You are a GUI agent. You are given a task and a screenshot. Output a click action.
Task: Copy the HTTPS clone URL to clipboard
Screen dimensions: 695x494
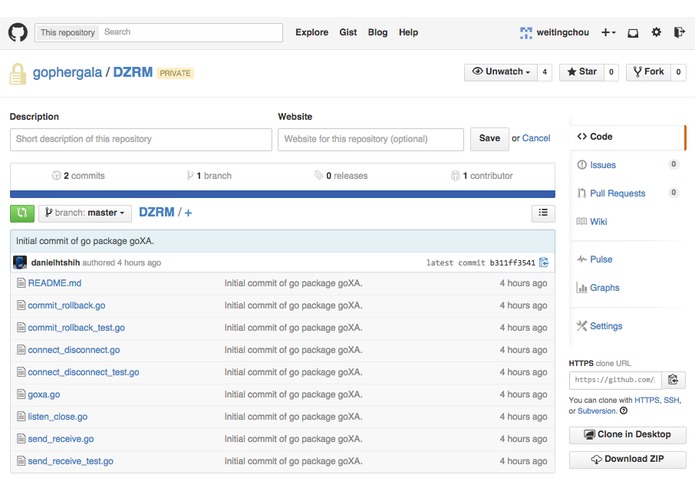coord(673,380)
